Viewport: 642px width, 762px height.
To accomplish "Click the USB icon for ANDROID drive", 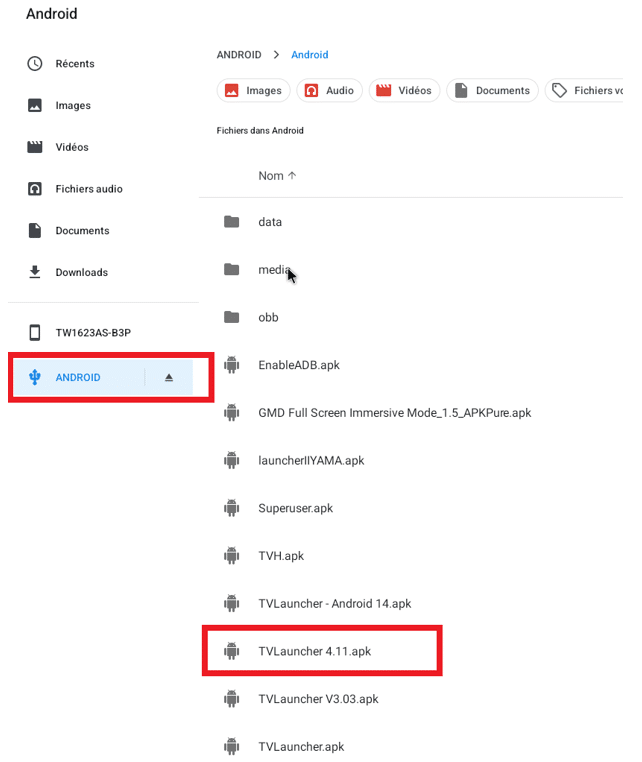I will coord(35,377).
